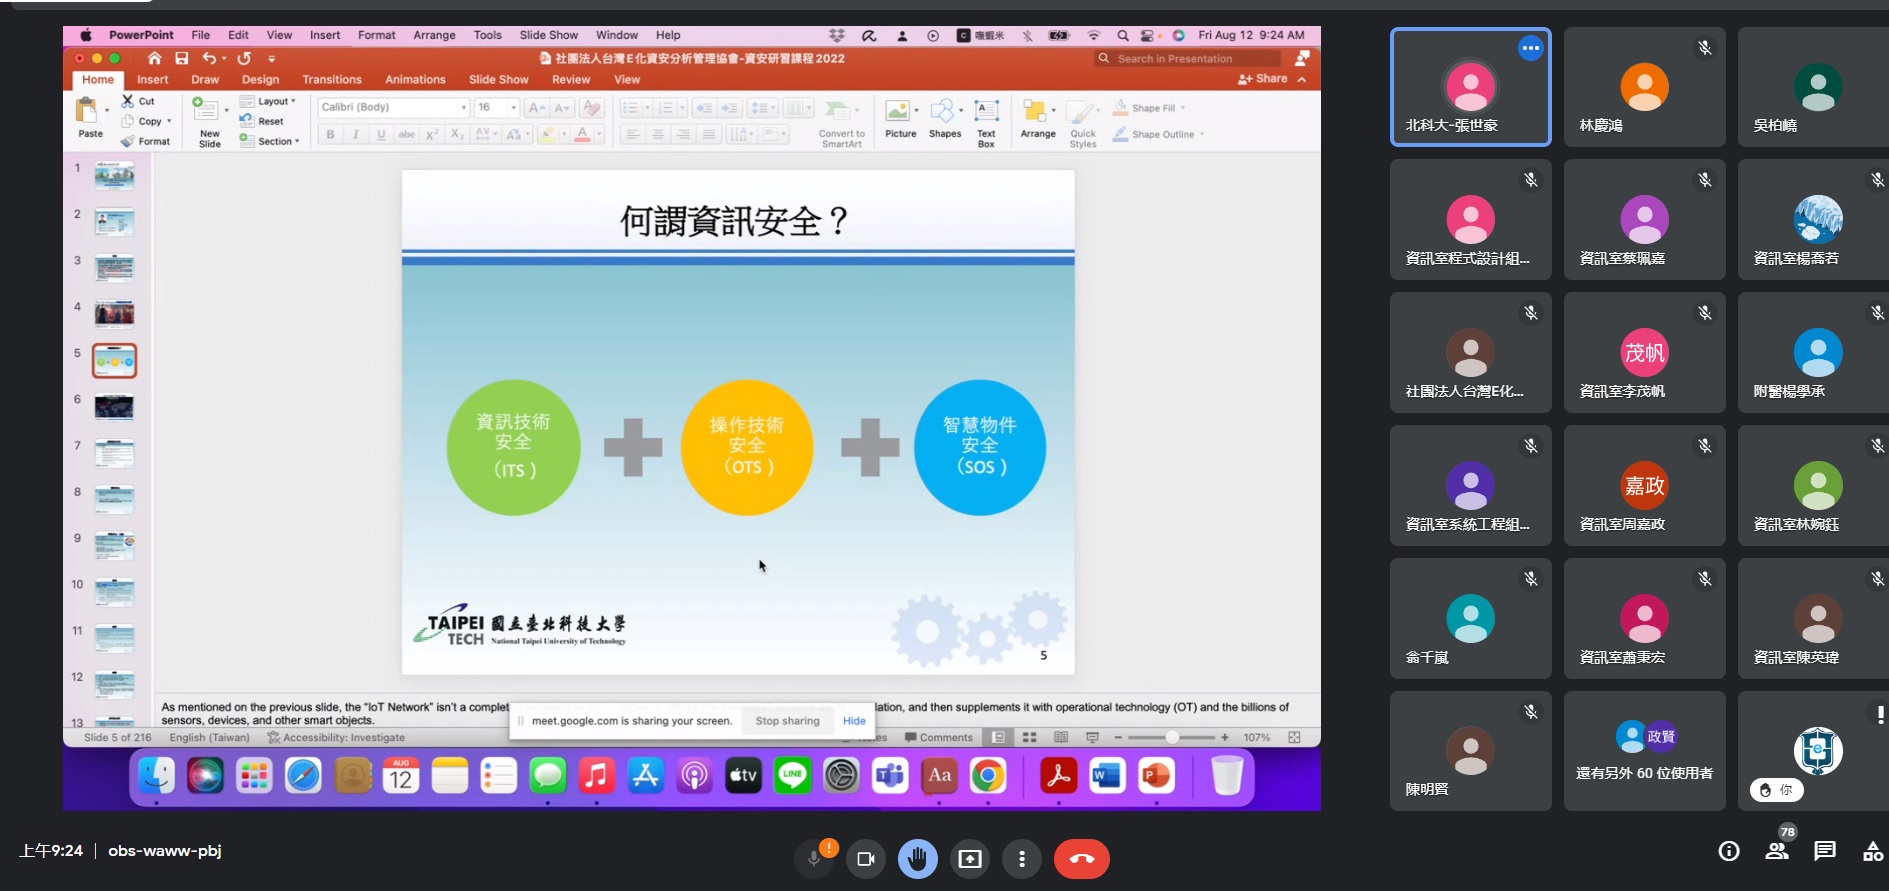1889x891 pixels.
Task: Toggle Normal view in status bar
Action: point(998,738)
